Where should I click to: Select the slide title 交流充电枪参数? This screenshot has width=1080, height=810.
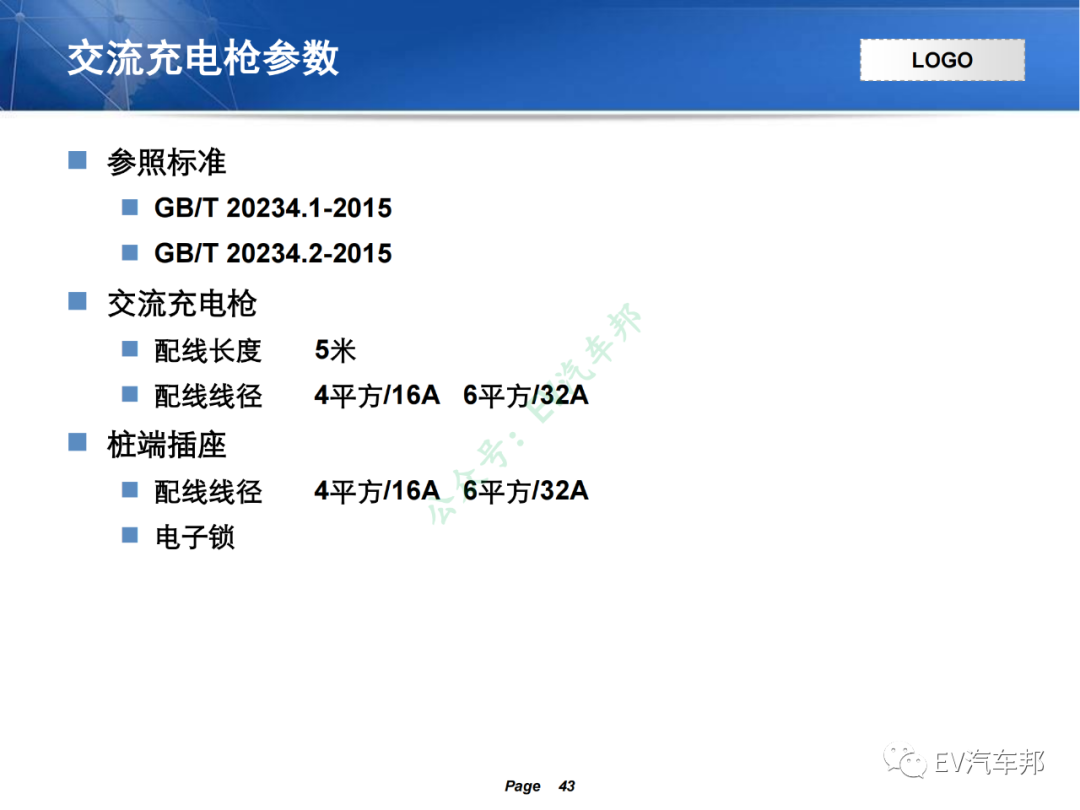[204, 58]
